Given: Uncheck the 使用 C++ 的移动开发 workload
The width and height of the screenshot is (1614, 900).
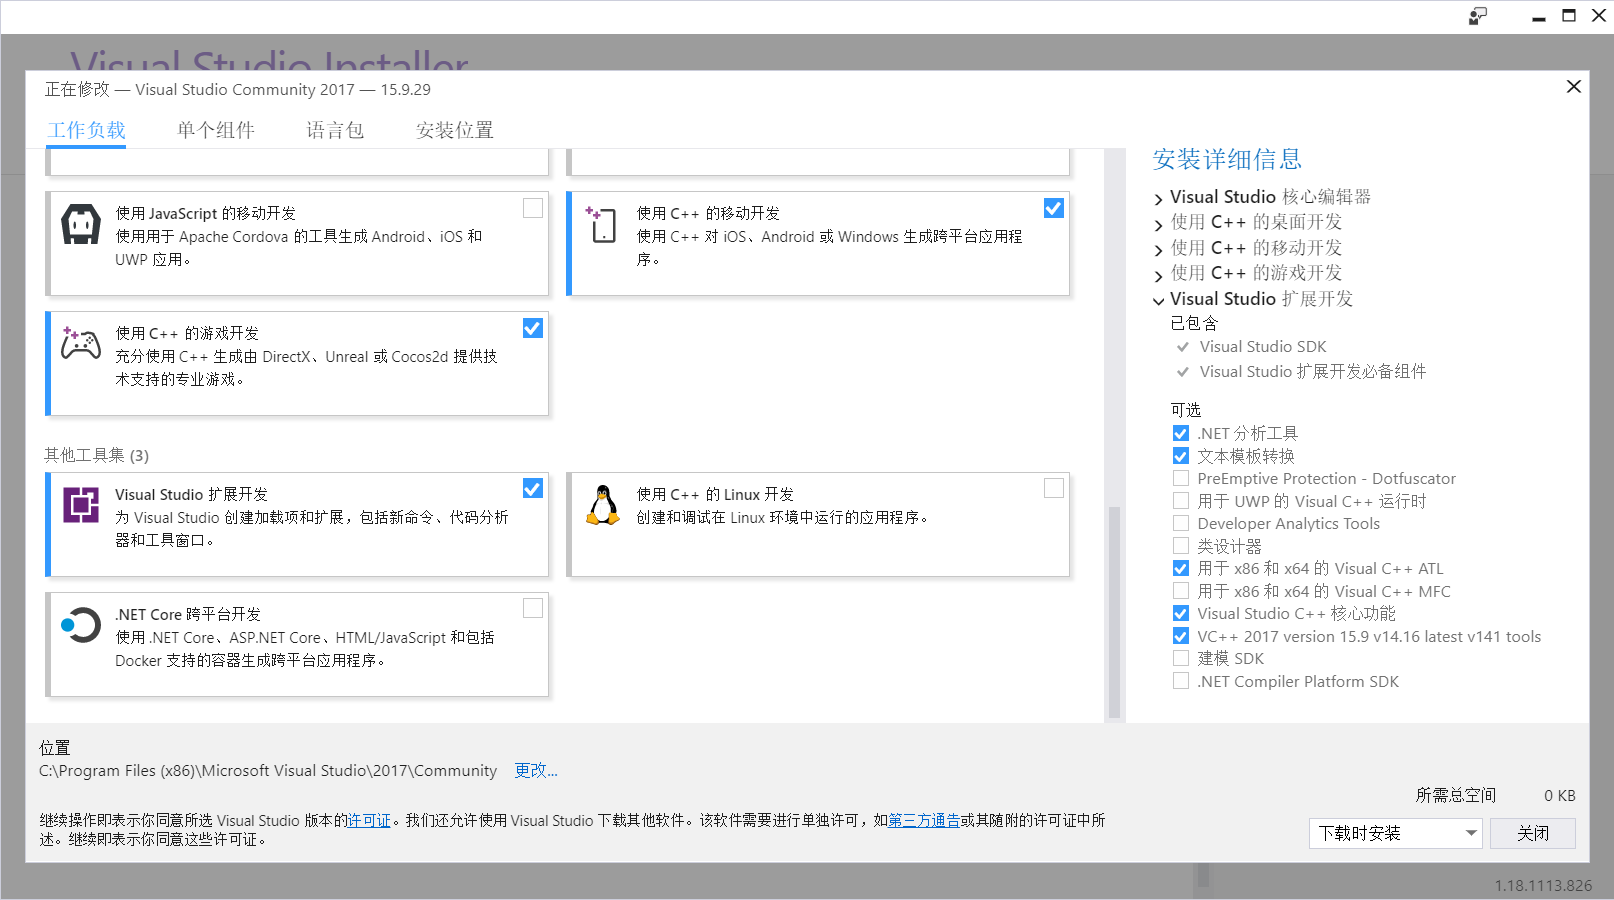Looking at the screenshot, I should [x=1054, y=208].
